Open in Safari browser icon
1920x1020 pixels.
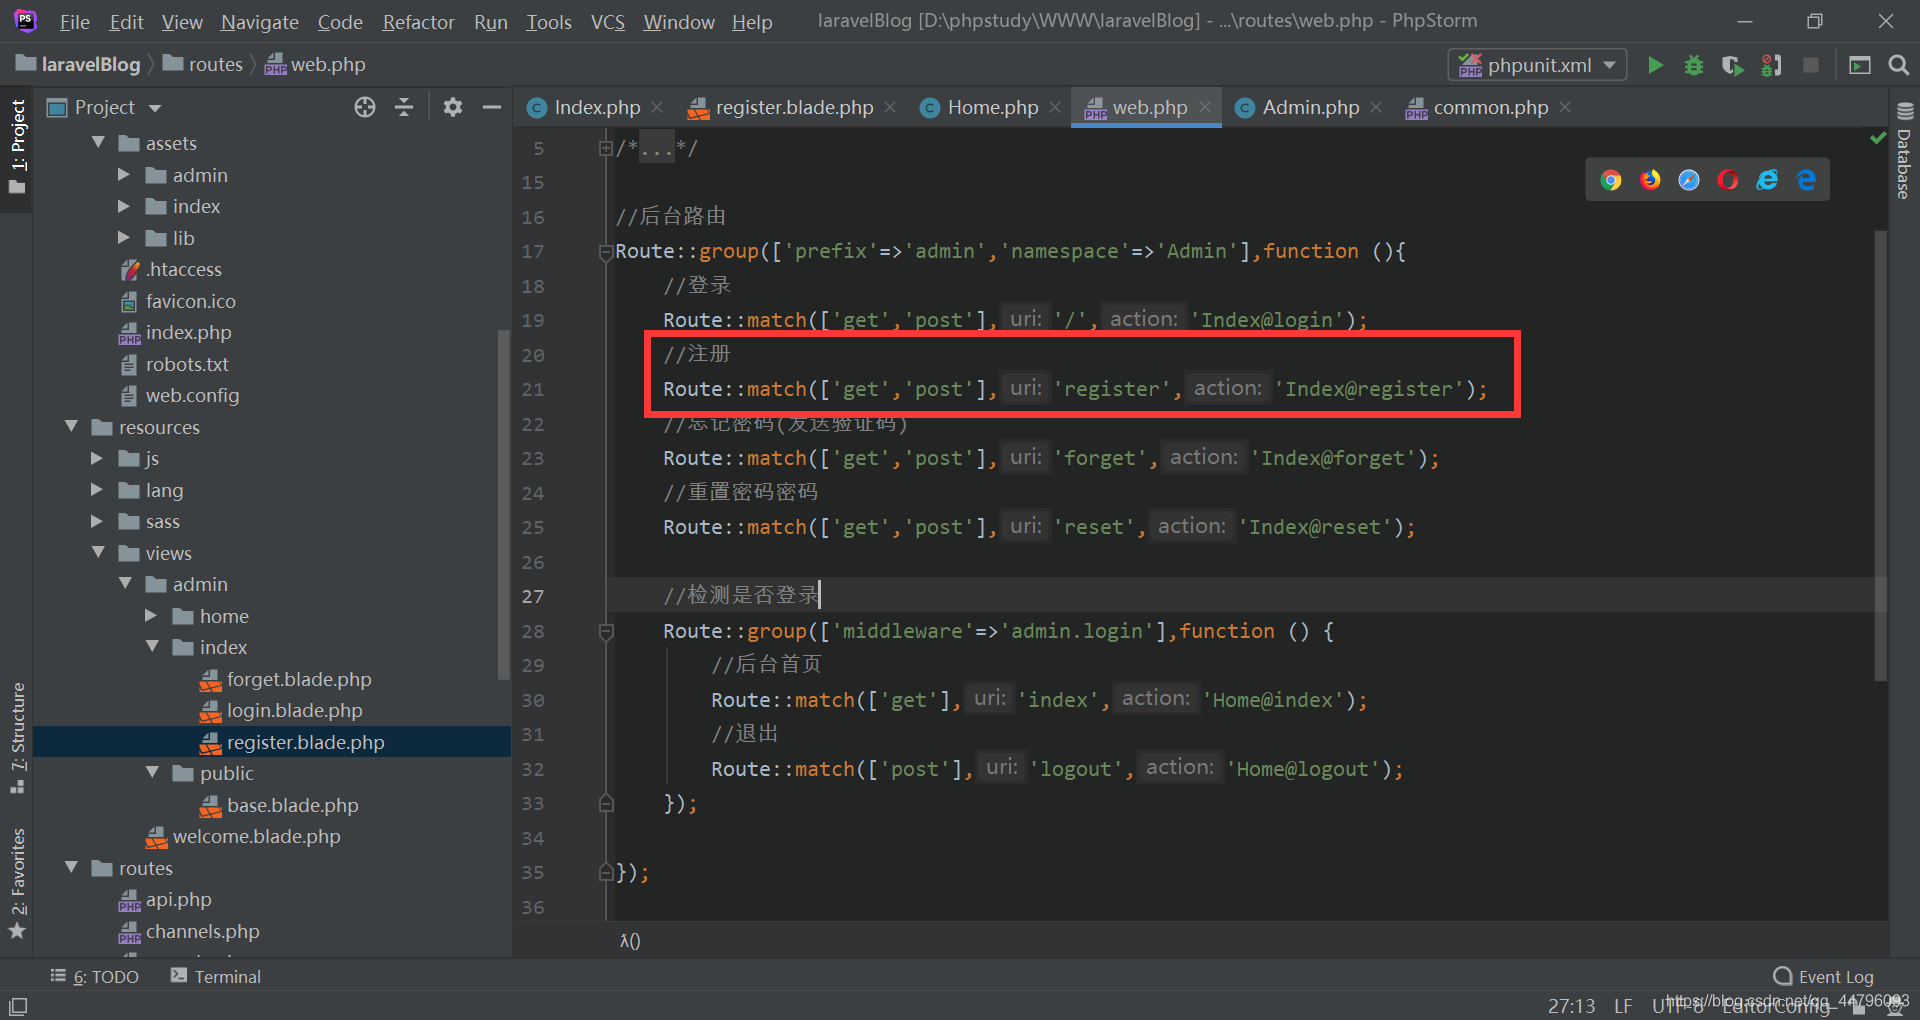[1689, 180]
